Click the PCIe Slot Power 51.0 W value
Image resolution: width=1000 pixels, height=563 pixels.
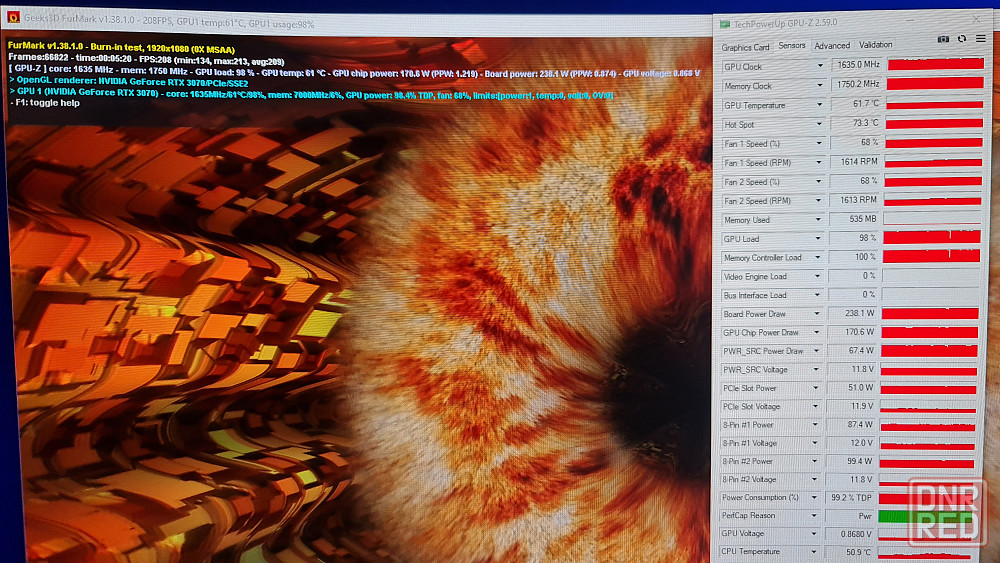(x=851, y=387)
